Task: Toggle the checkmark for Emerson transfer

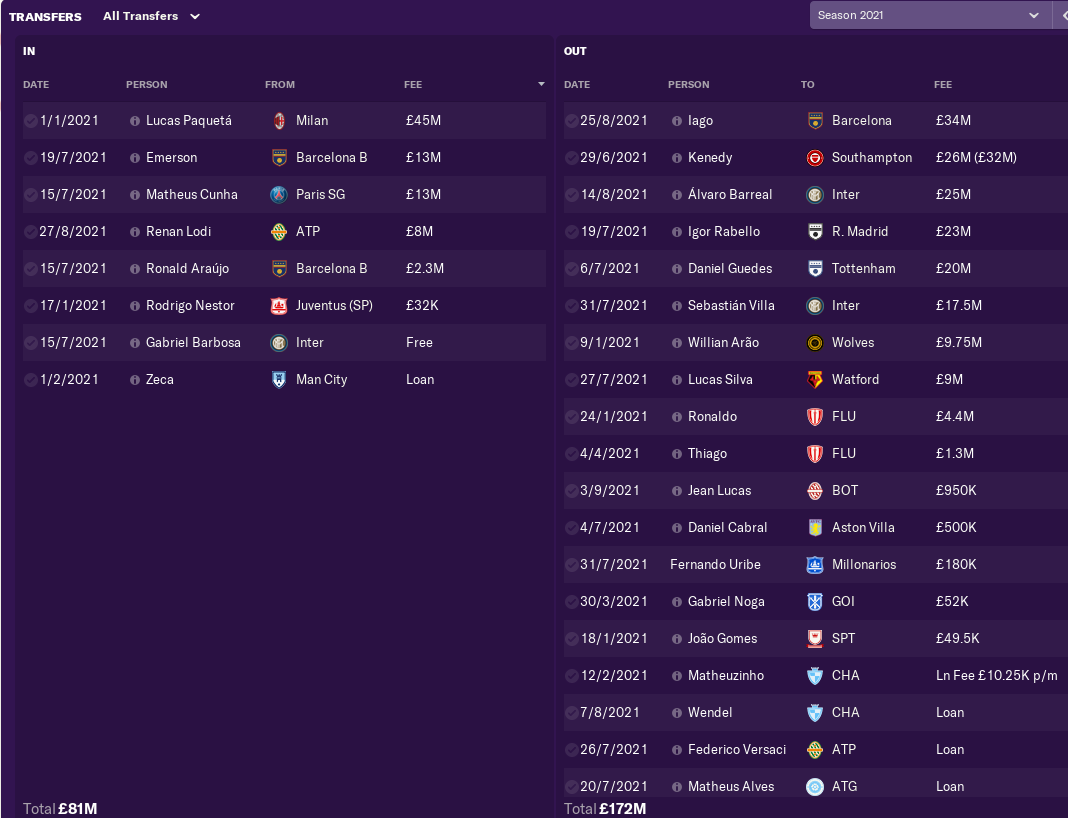Action: (31, 158)
